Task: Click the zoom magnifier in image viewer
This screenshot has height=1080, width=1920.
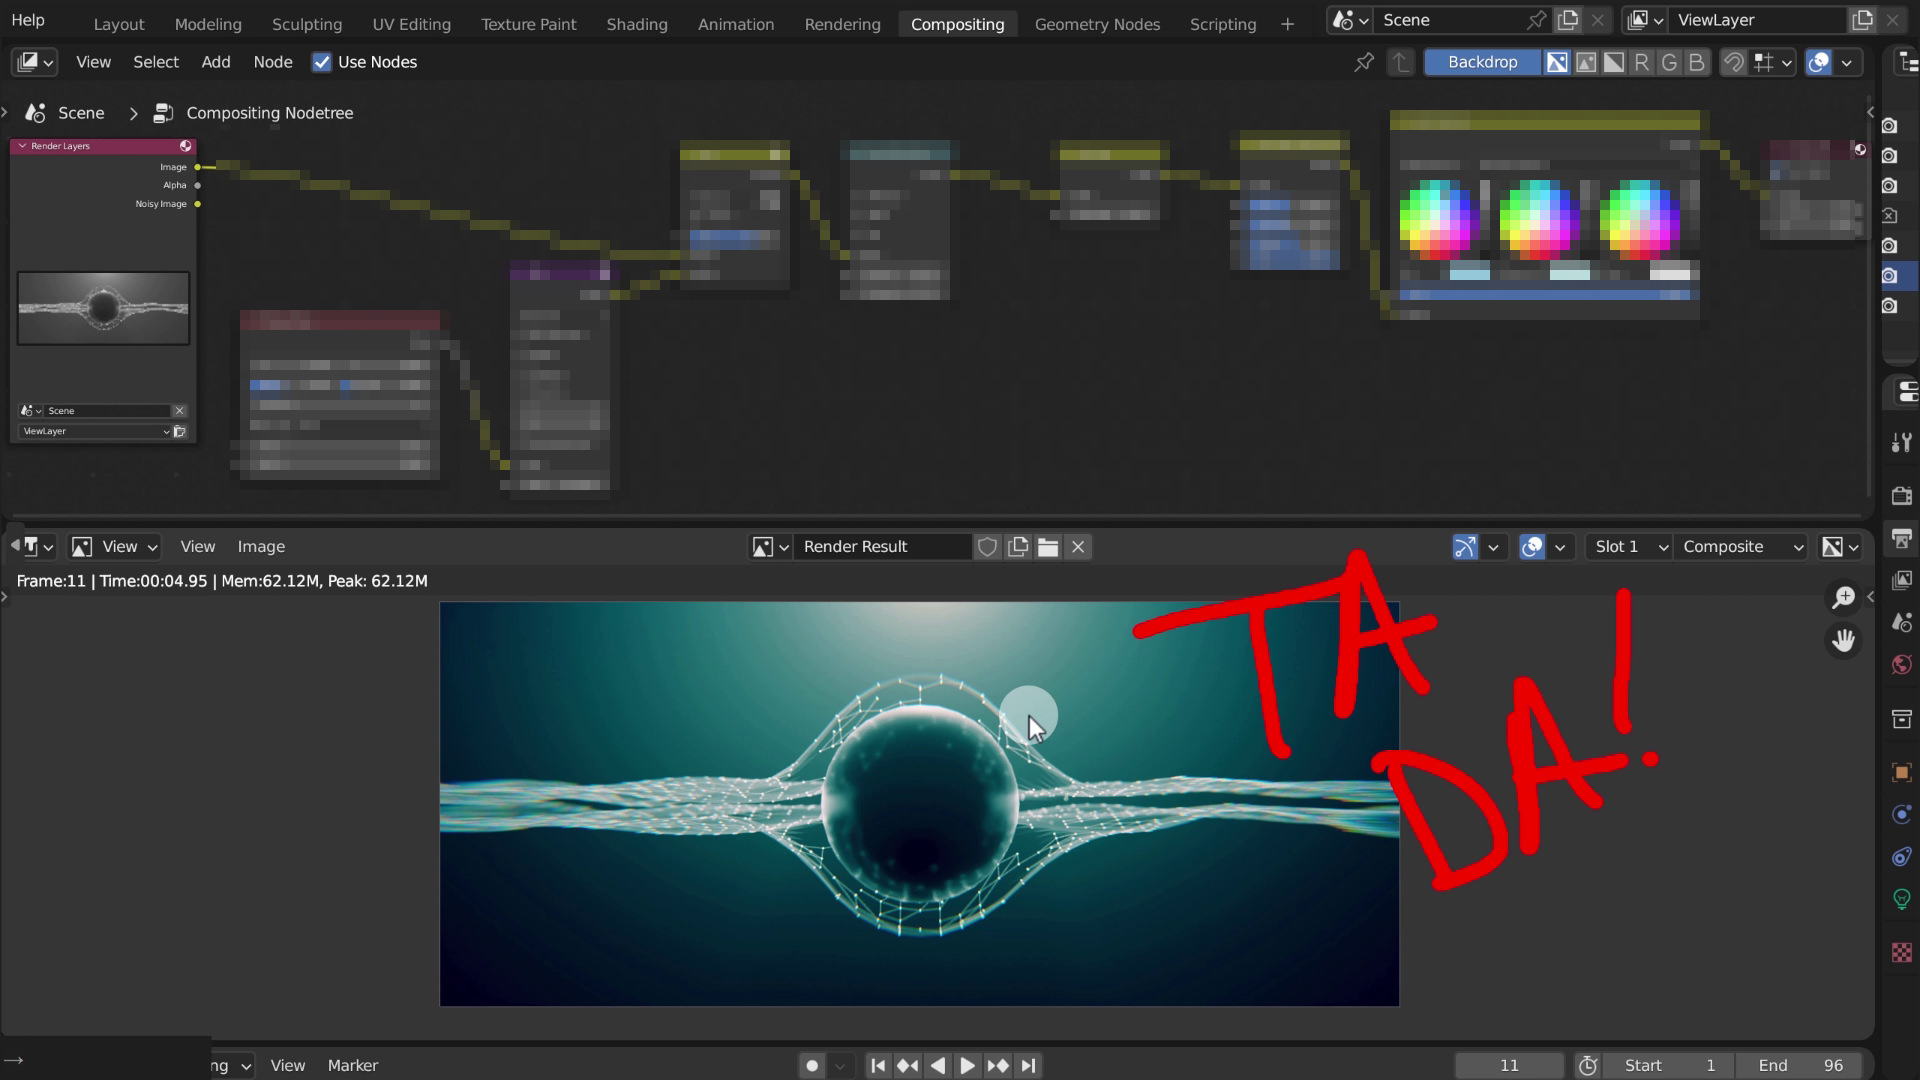Action: [1843, 597]
